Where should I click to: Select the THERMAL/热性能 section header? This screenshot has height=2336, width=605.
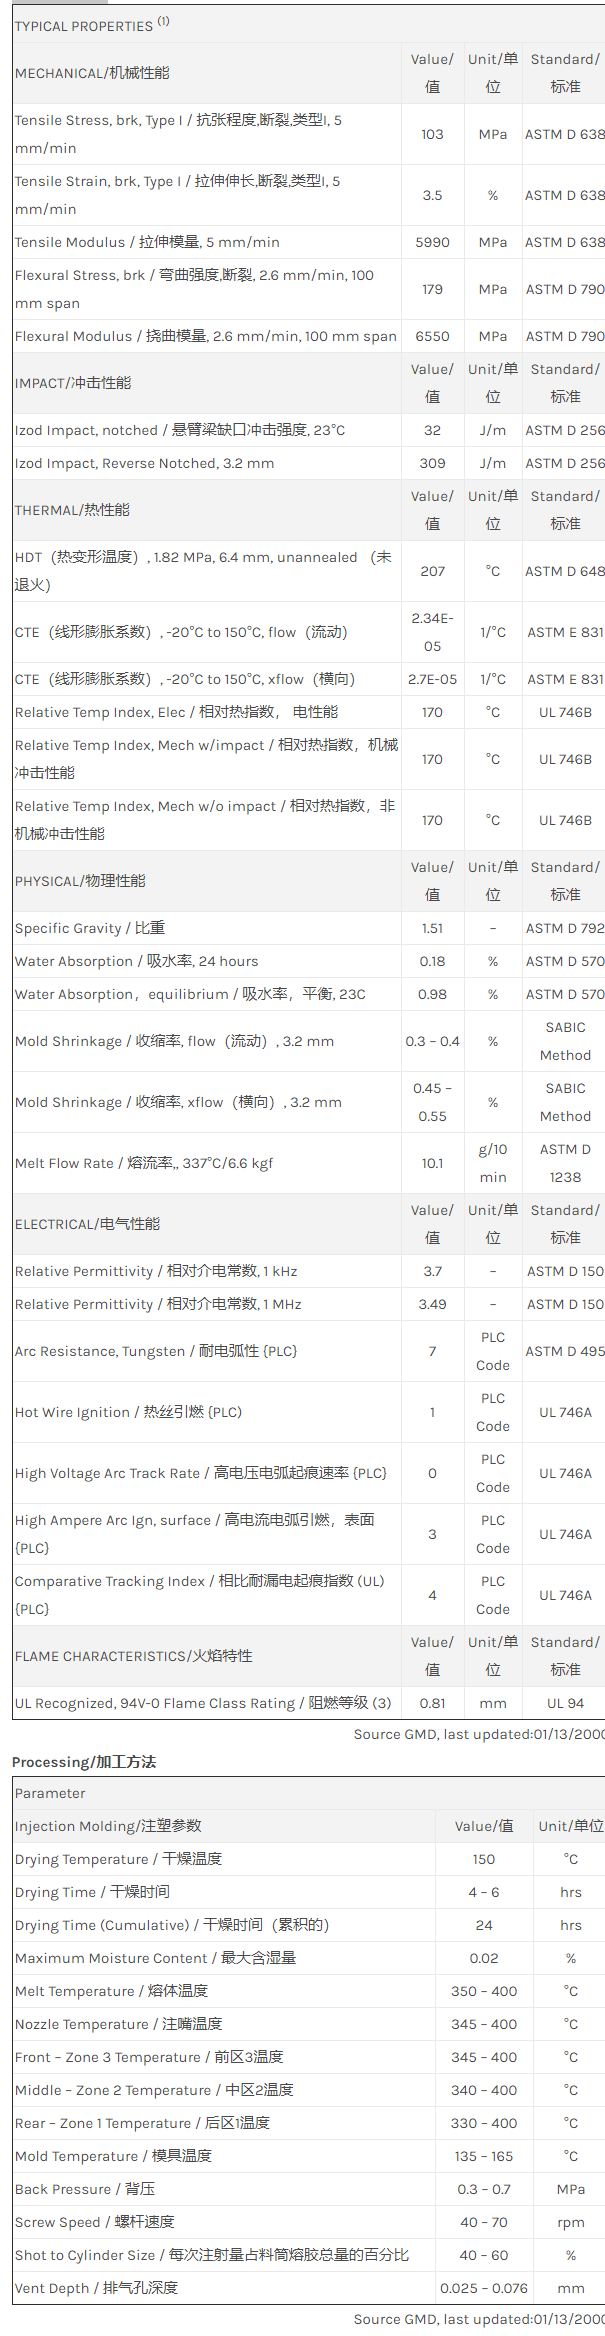(x=72, y=510)
